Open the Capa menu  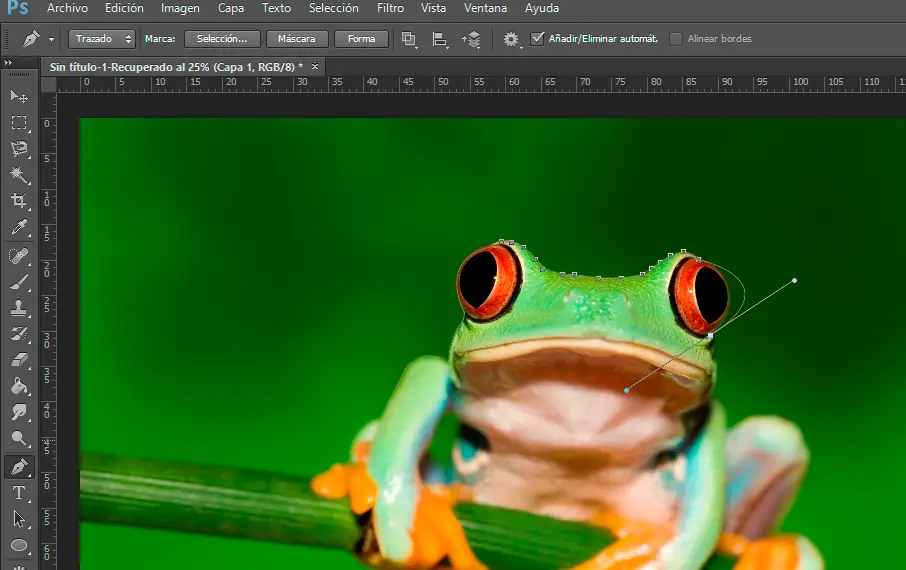click(231, 8)
